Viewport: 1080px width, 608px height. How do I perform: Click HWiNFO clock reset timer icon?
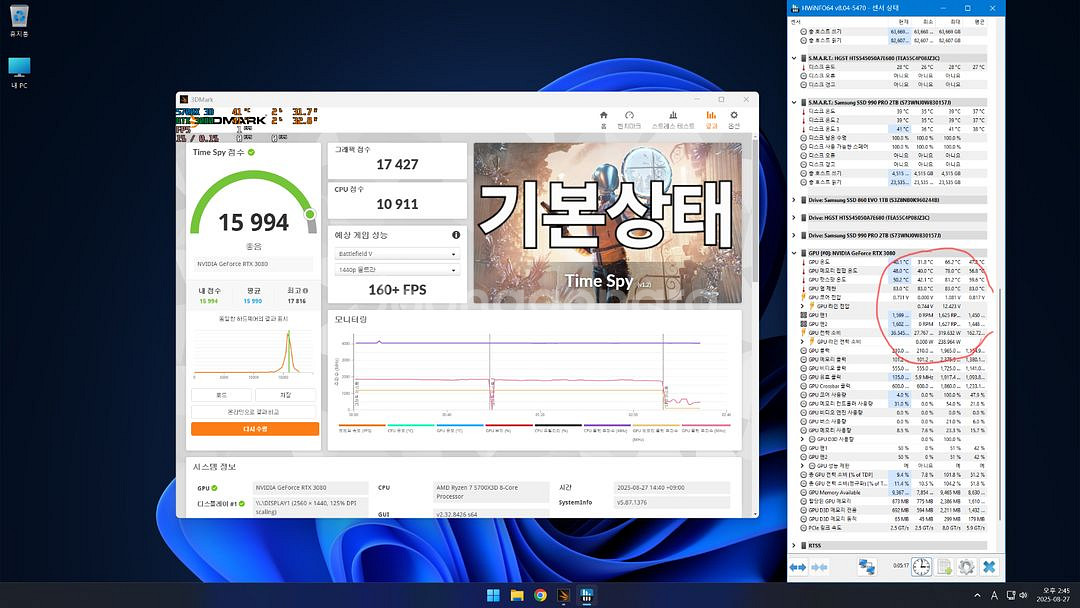pos(922,567)
